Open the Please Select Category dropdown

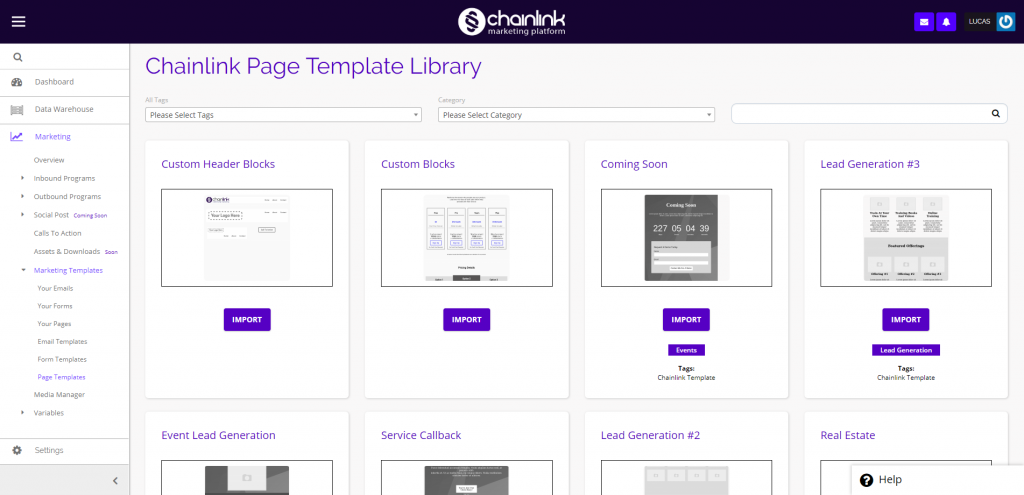pos(577,115)
